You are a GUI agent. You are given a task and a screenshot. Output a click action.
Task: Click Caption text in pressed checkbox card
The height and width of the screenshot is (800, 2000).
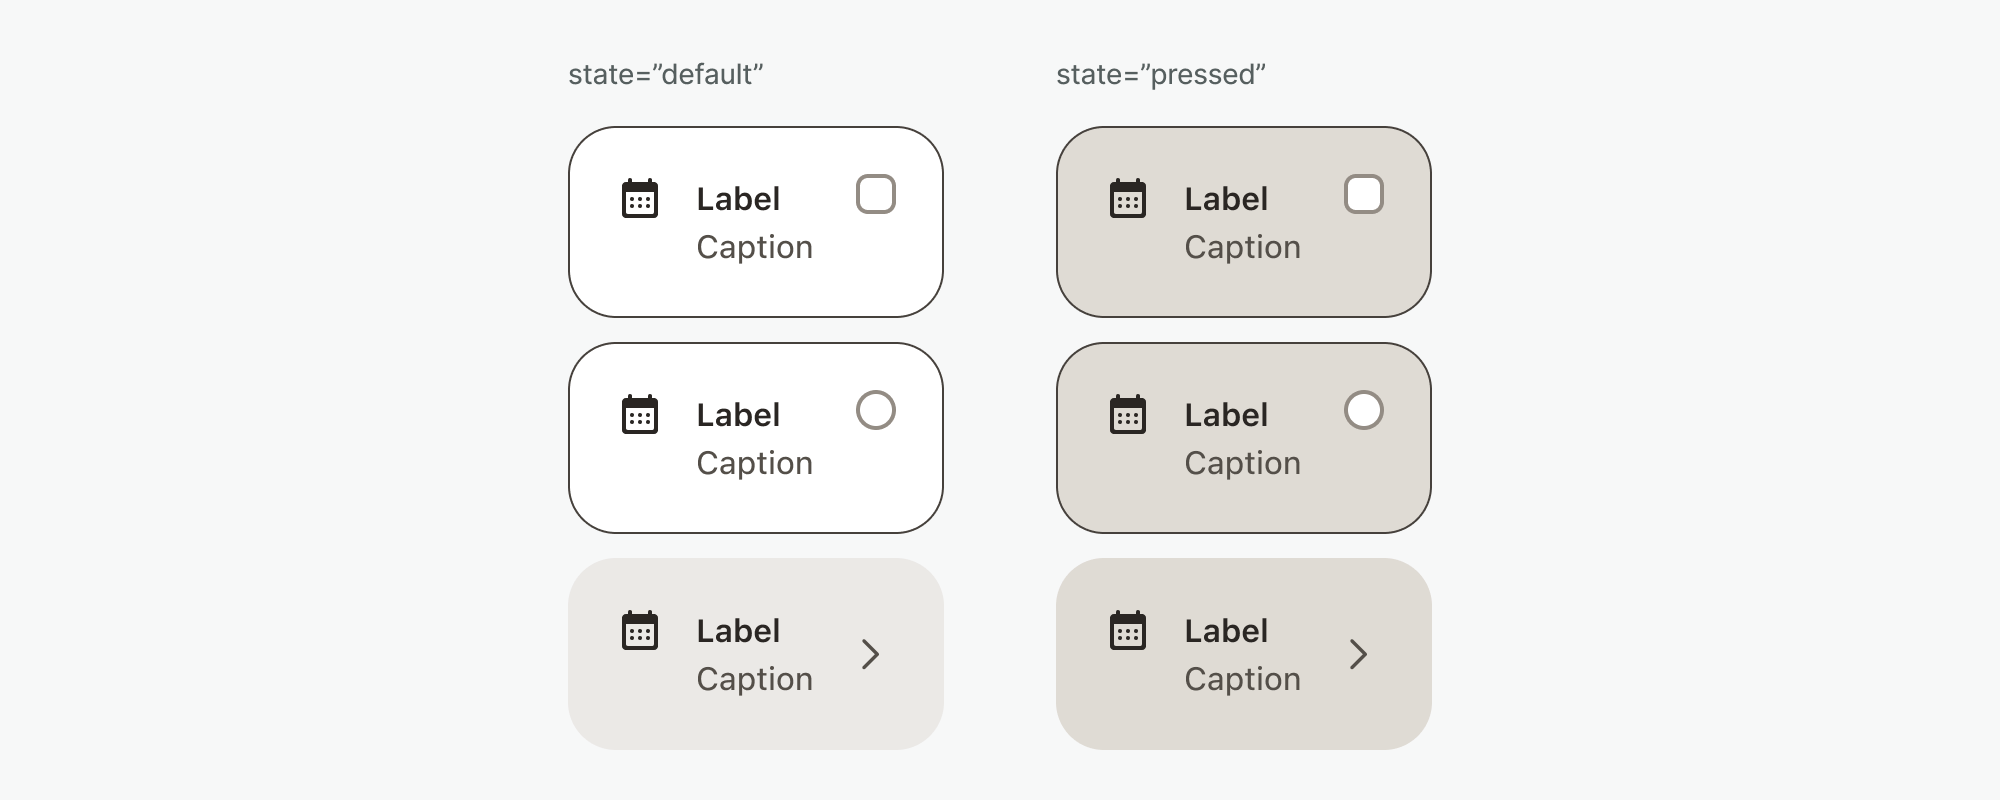1242,247
